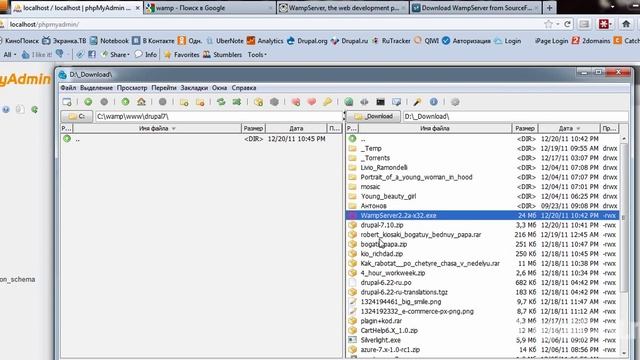Click the orange folder toolbar icon
640x360 pixels.
(200, 102)
